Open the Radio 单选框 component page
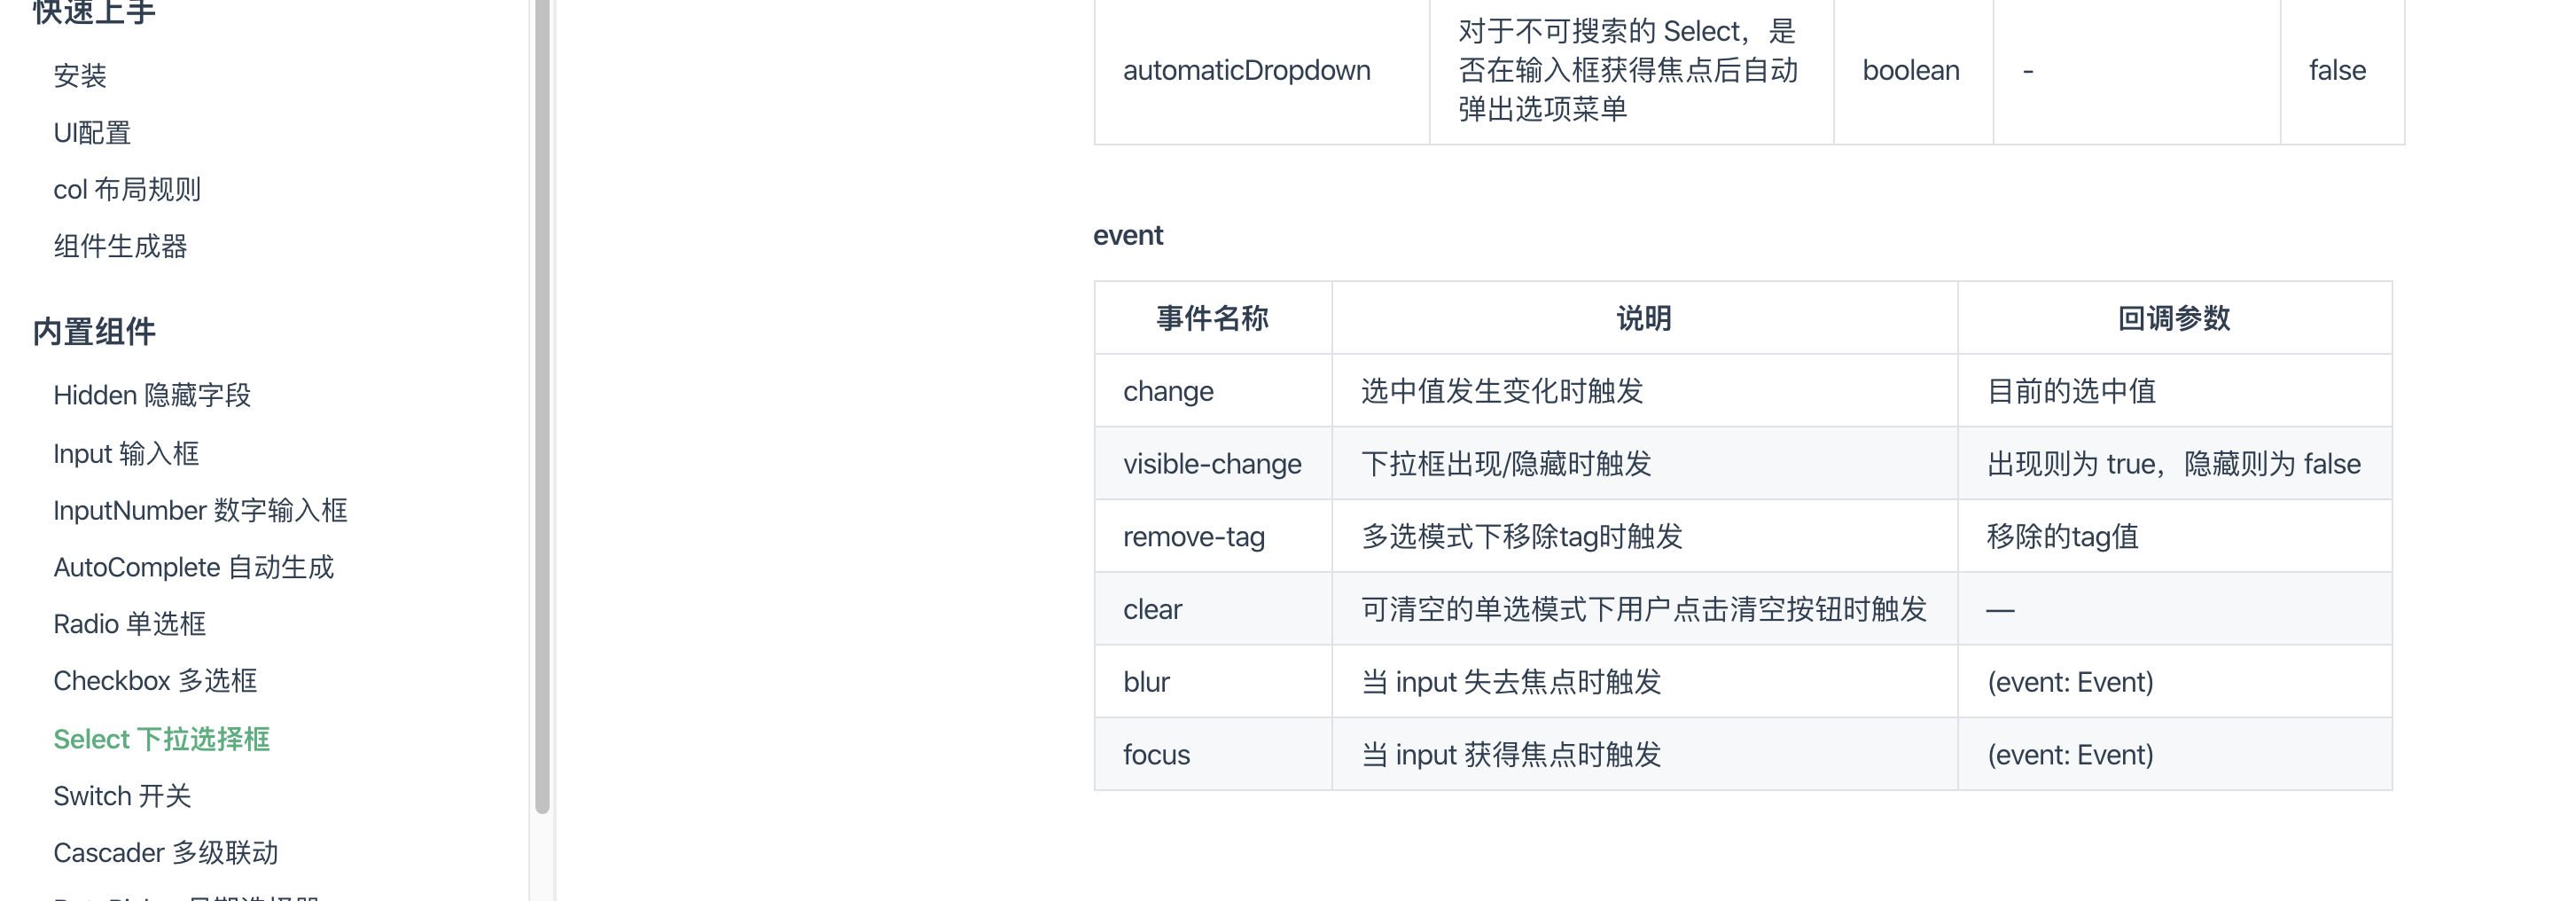The height and width of the screenshot is (901, 2576). [129, 623]
